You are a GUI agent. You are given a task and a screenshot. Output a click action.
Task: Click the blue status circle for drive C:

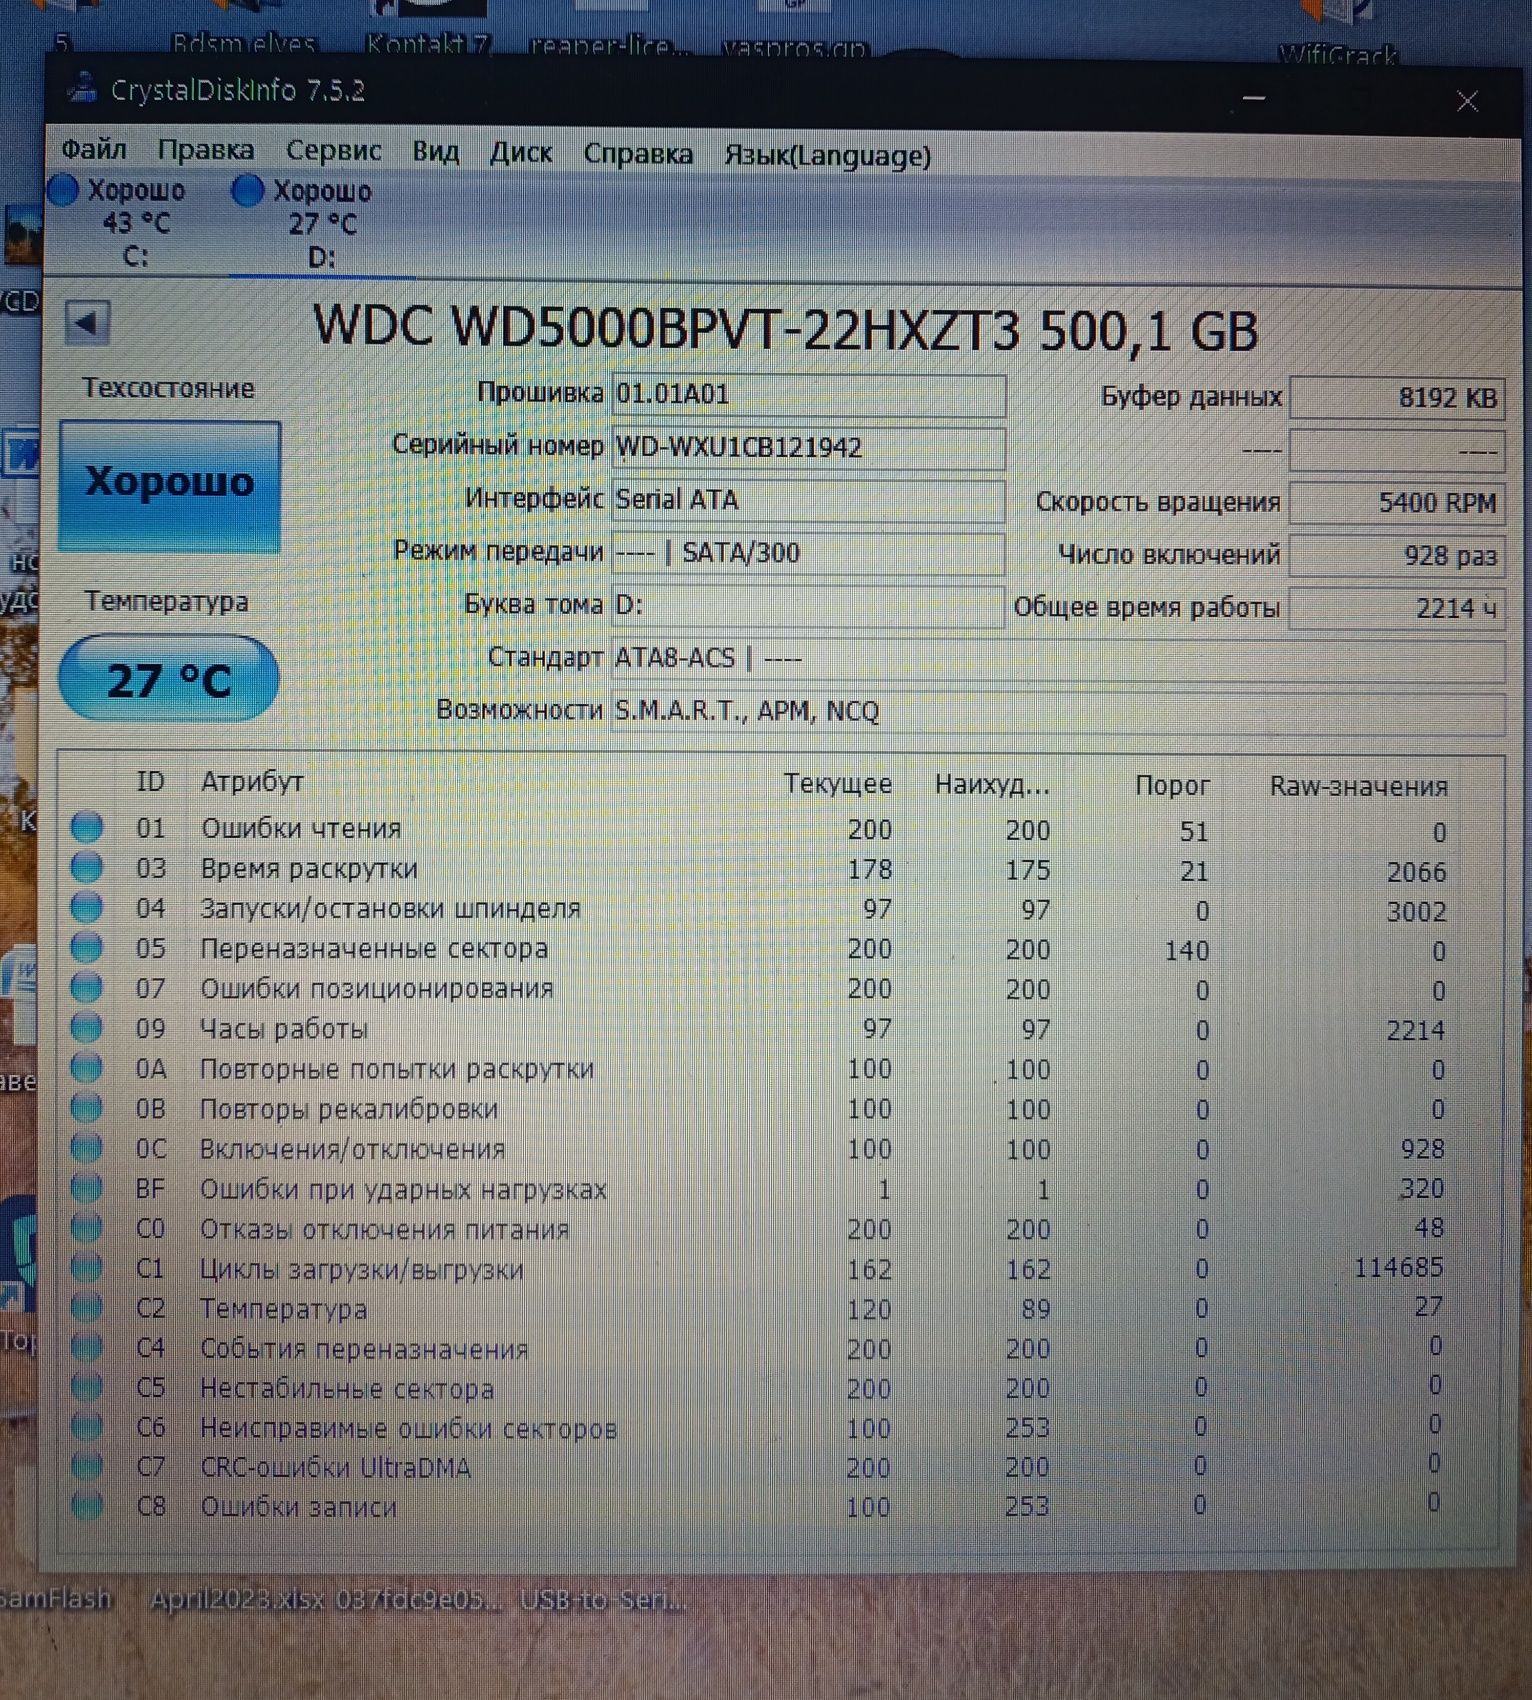[63, 190]
